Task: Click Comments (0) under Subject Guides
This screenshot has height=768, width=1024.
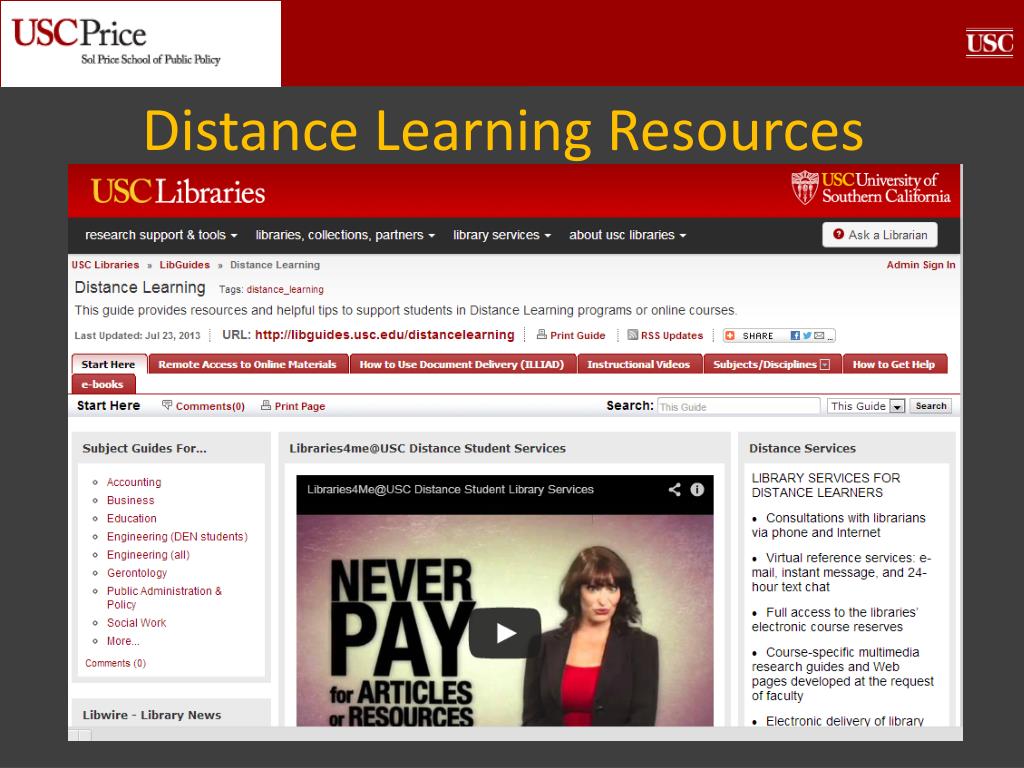Action: [116, 664]
